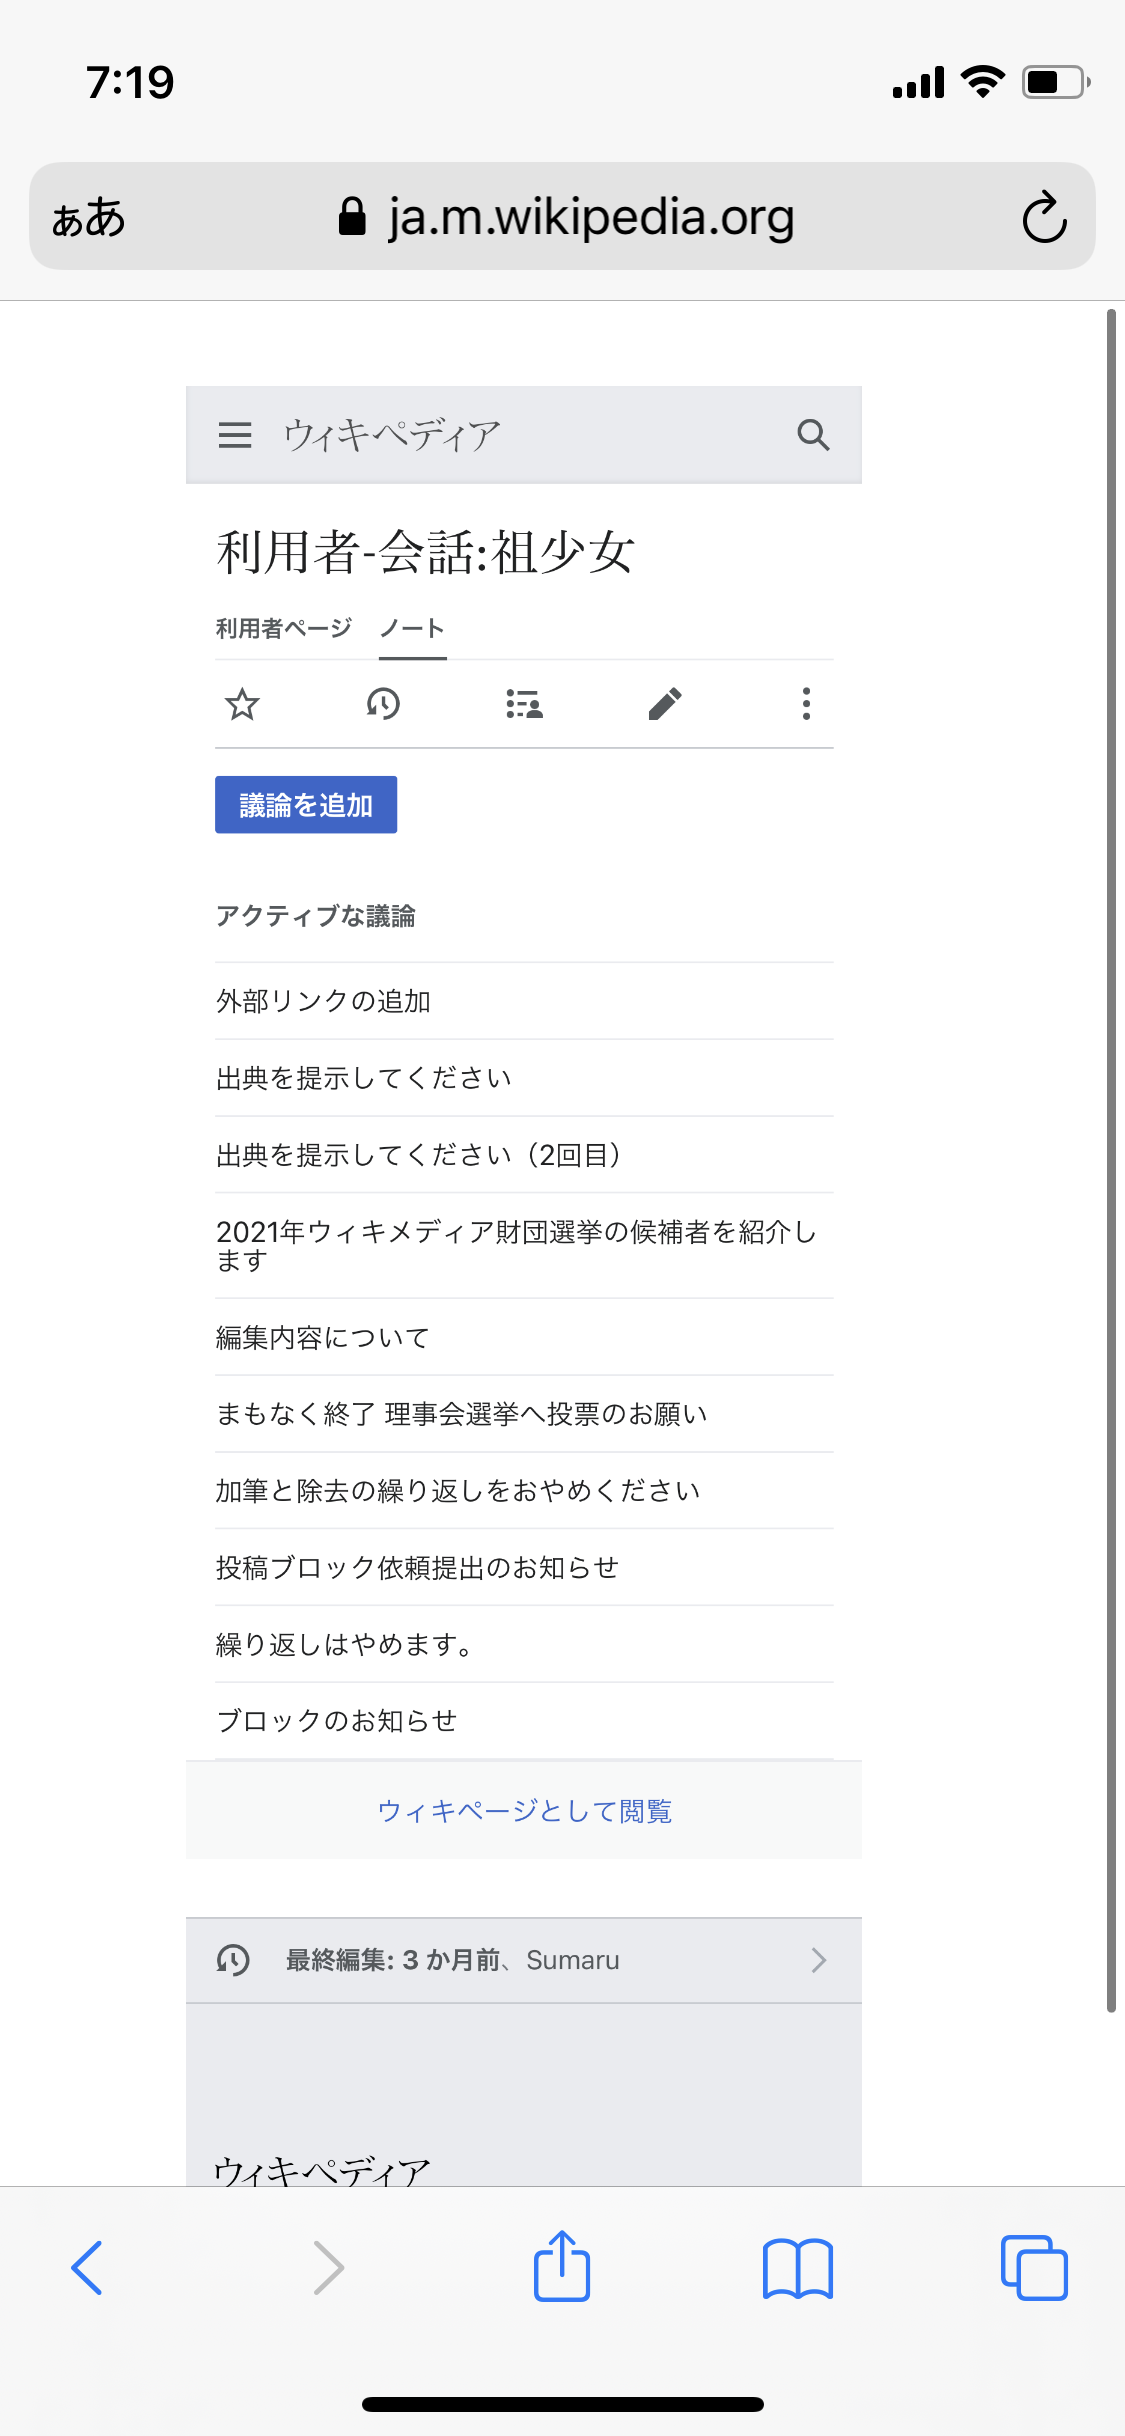
Task: Open page history clock icon
Action: (383, 704)
